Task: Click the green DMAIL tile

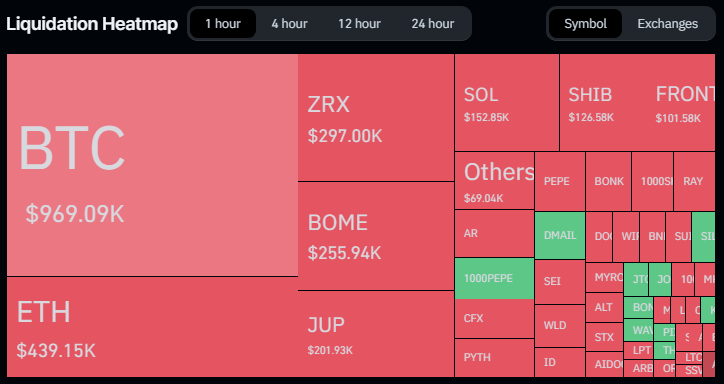Action: coord(560,235)
